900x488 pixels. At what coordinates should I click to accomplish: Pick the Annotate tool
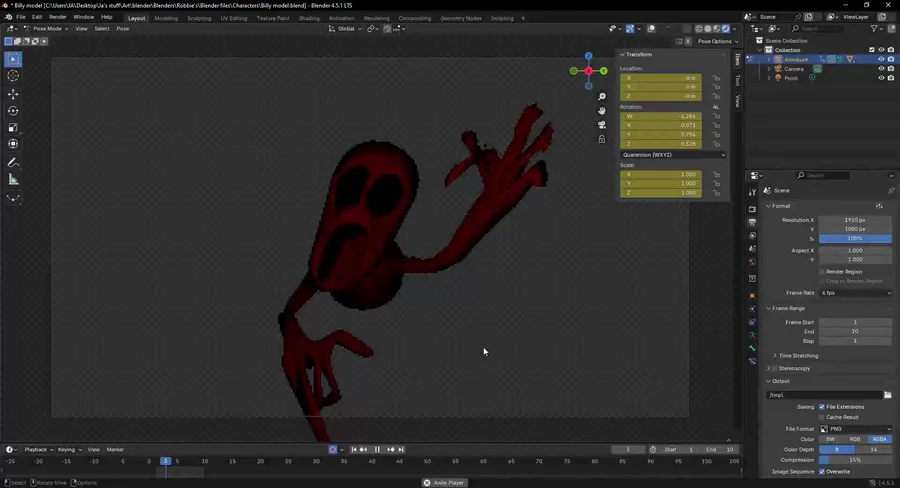(13, 162)
